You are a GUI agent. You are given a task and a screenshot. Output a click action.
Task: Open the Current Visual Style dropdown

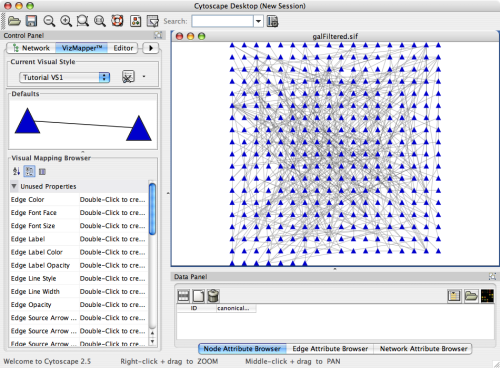click(65, 77)
